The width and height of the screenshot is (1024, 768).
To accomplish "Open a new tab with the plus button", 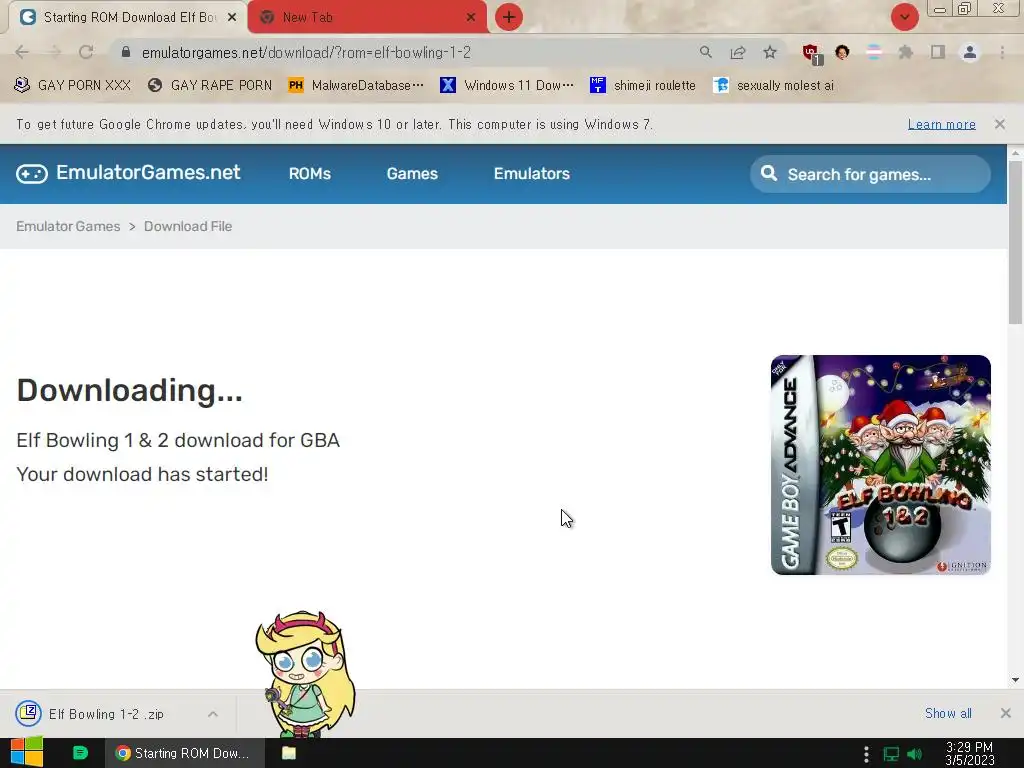I will (509, 17).
